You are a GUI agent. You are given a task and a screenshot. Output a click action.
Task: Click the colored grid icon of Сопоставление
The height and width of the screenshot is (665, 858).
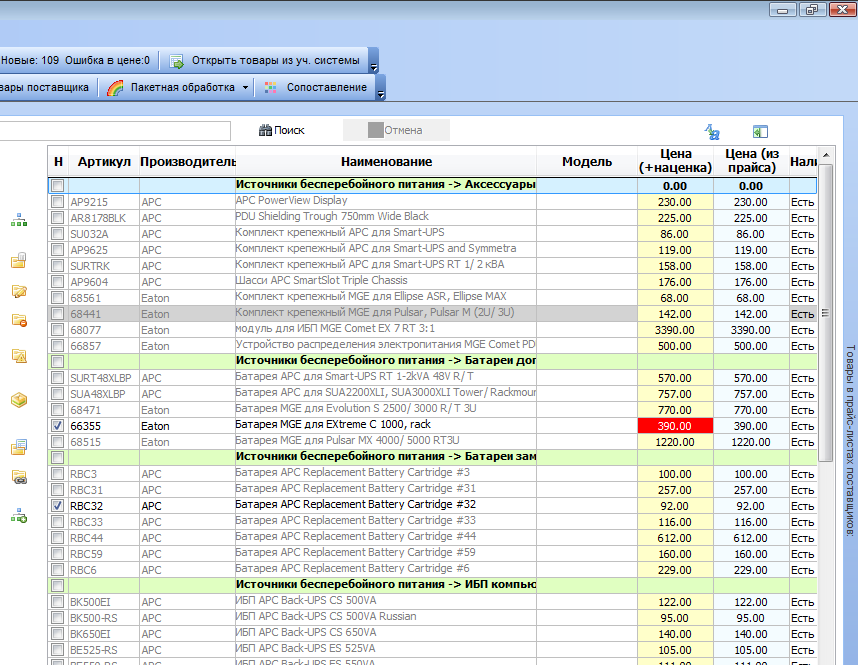coord(270,88)
